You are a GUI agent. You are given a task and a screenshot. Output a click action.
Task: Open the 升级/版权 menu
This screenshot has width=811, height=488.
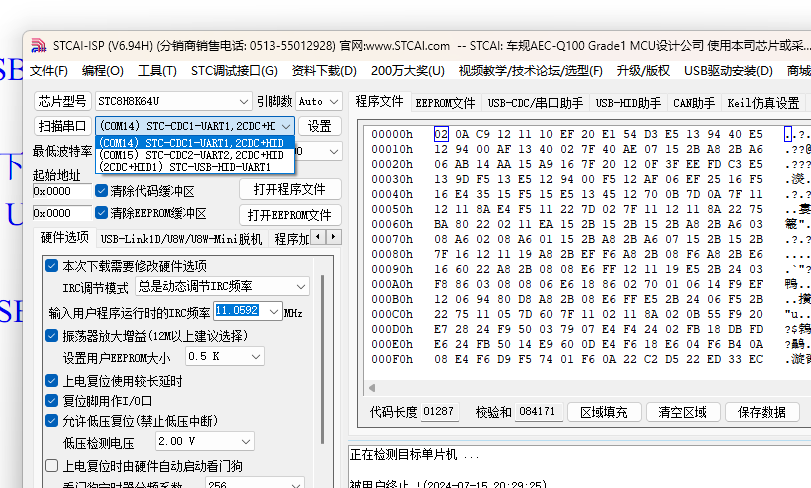coord(643,71)
